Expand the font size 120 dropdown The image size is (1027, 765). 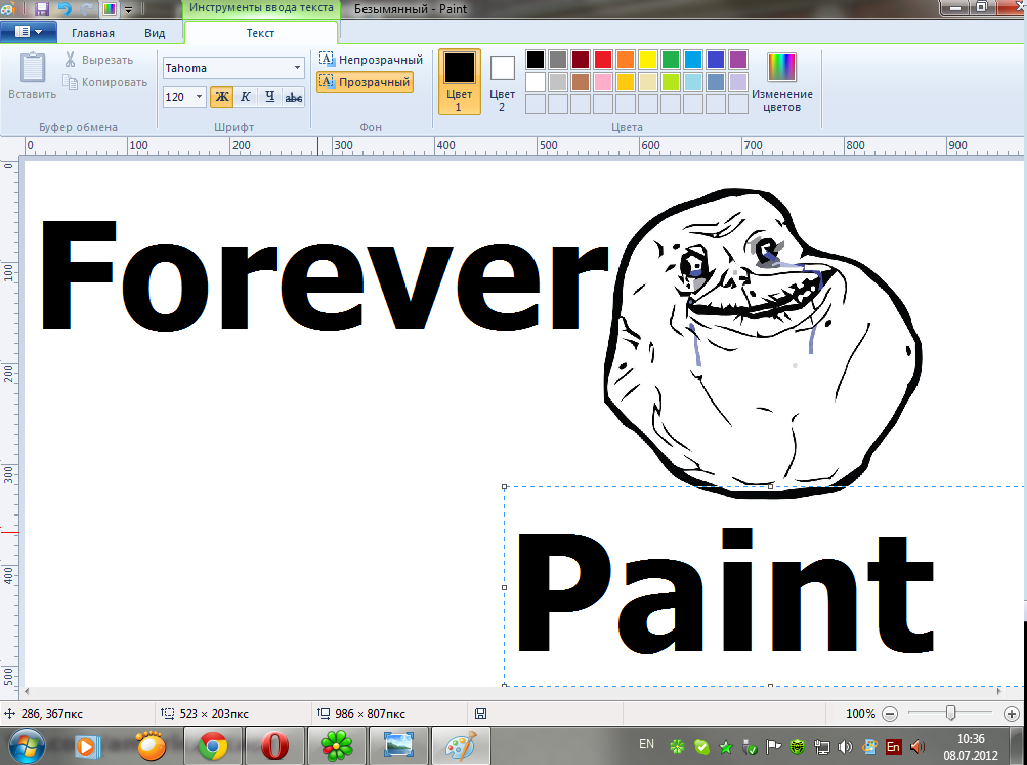[198, 97]
